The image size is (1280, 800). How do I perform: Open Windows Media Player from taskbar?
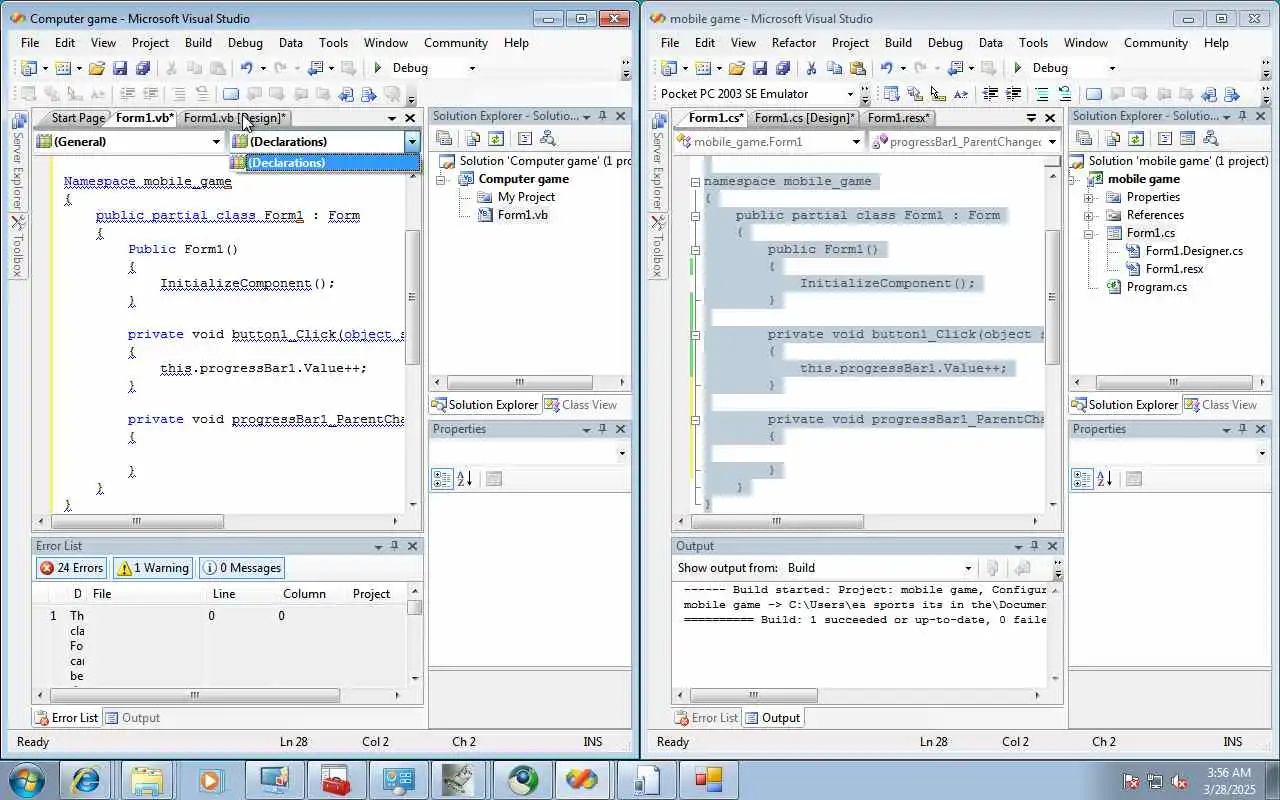pos(209,780)
